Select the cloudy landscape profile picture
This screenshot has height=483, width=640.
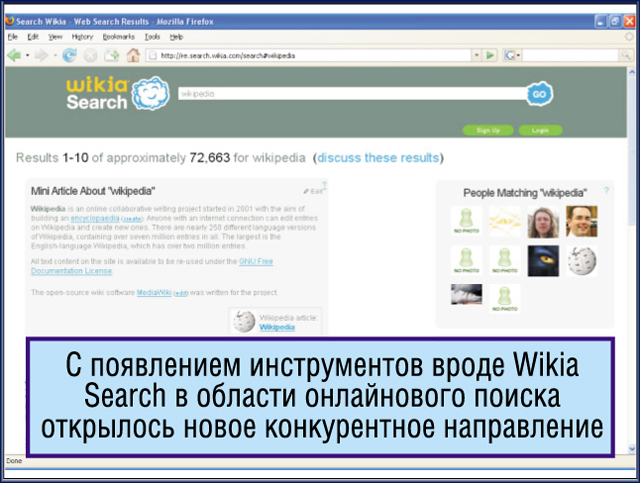click(467, 294)
